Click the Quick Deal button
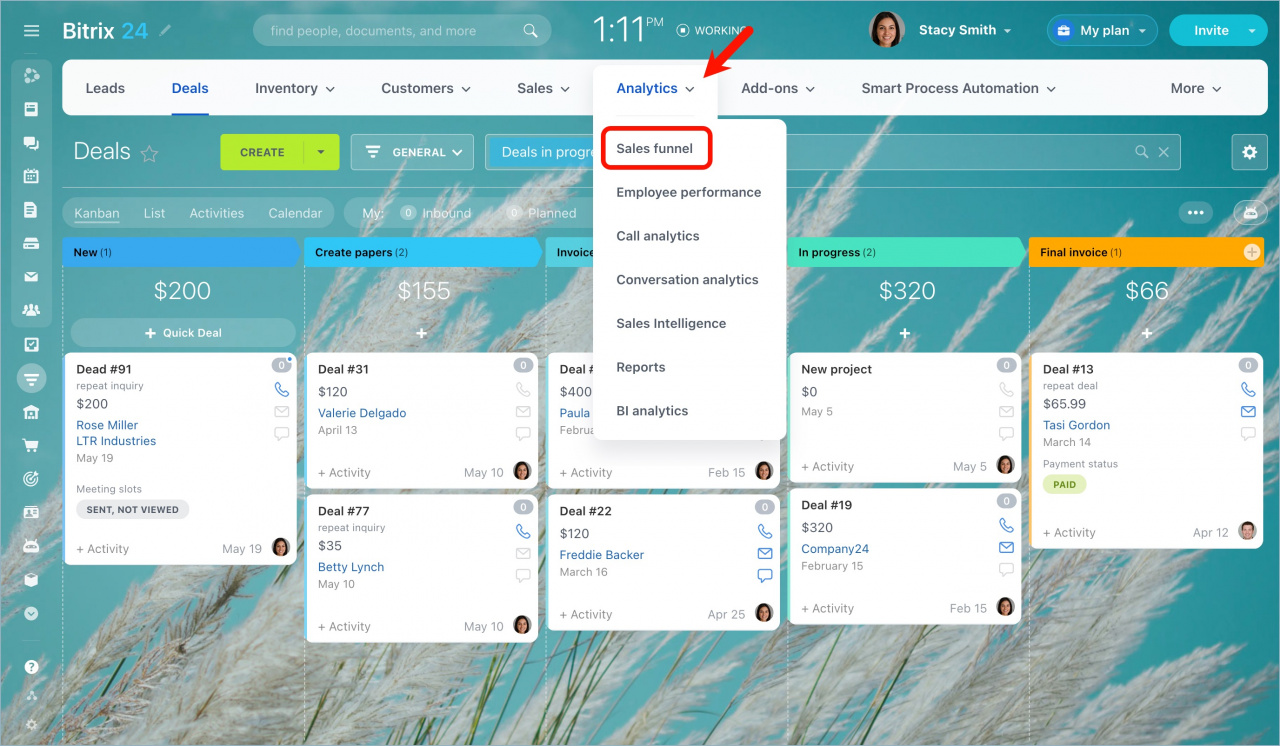This screenshot has width=1280, height=746. point(183,333)
